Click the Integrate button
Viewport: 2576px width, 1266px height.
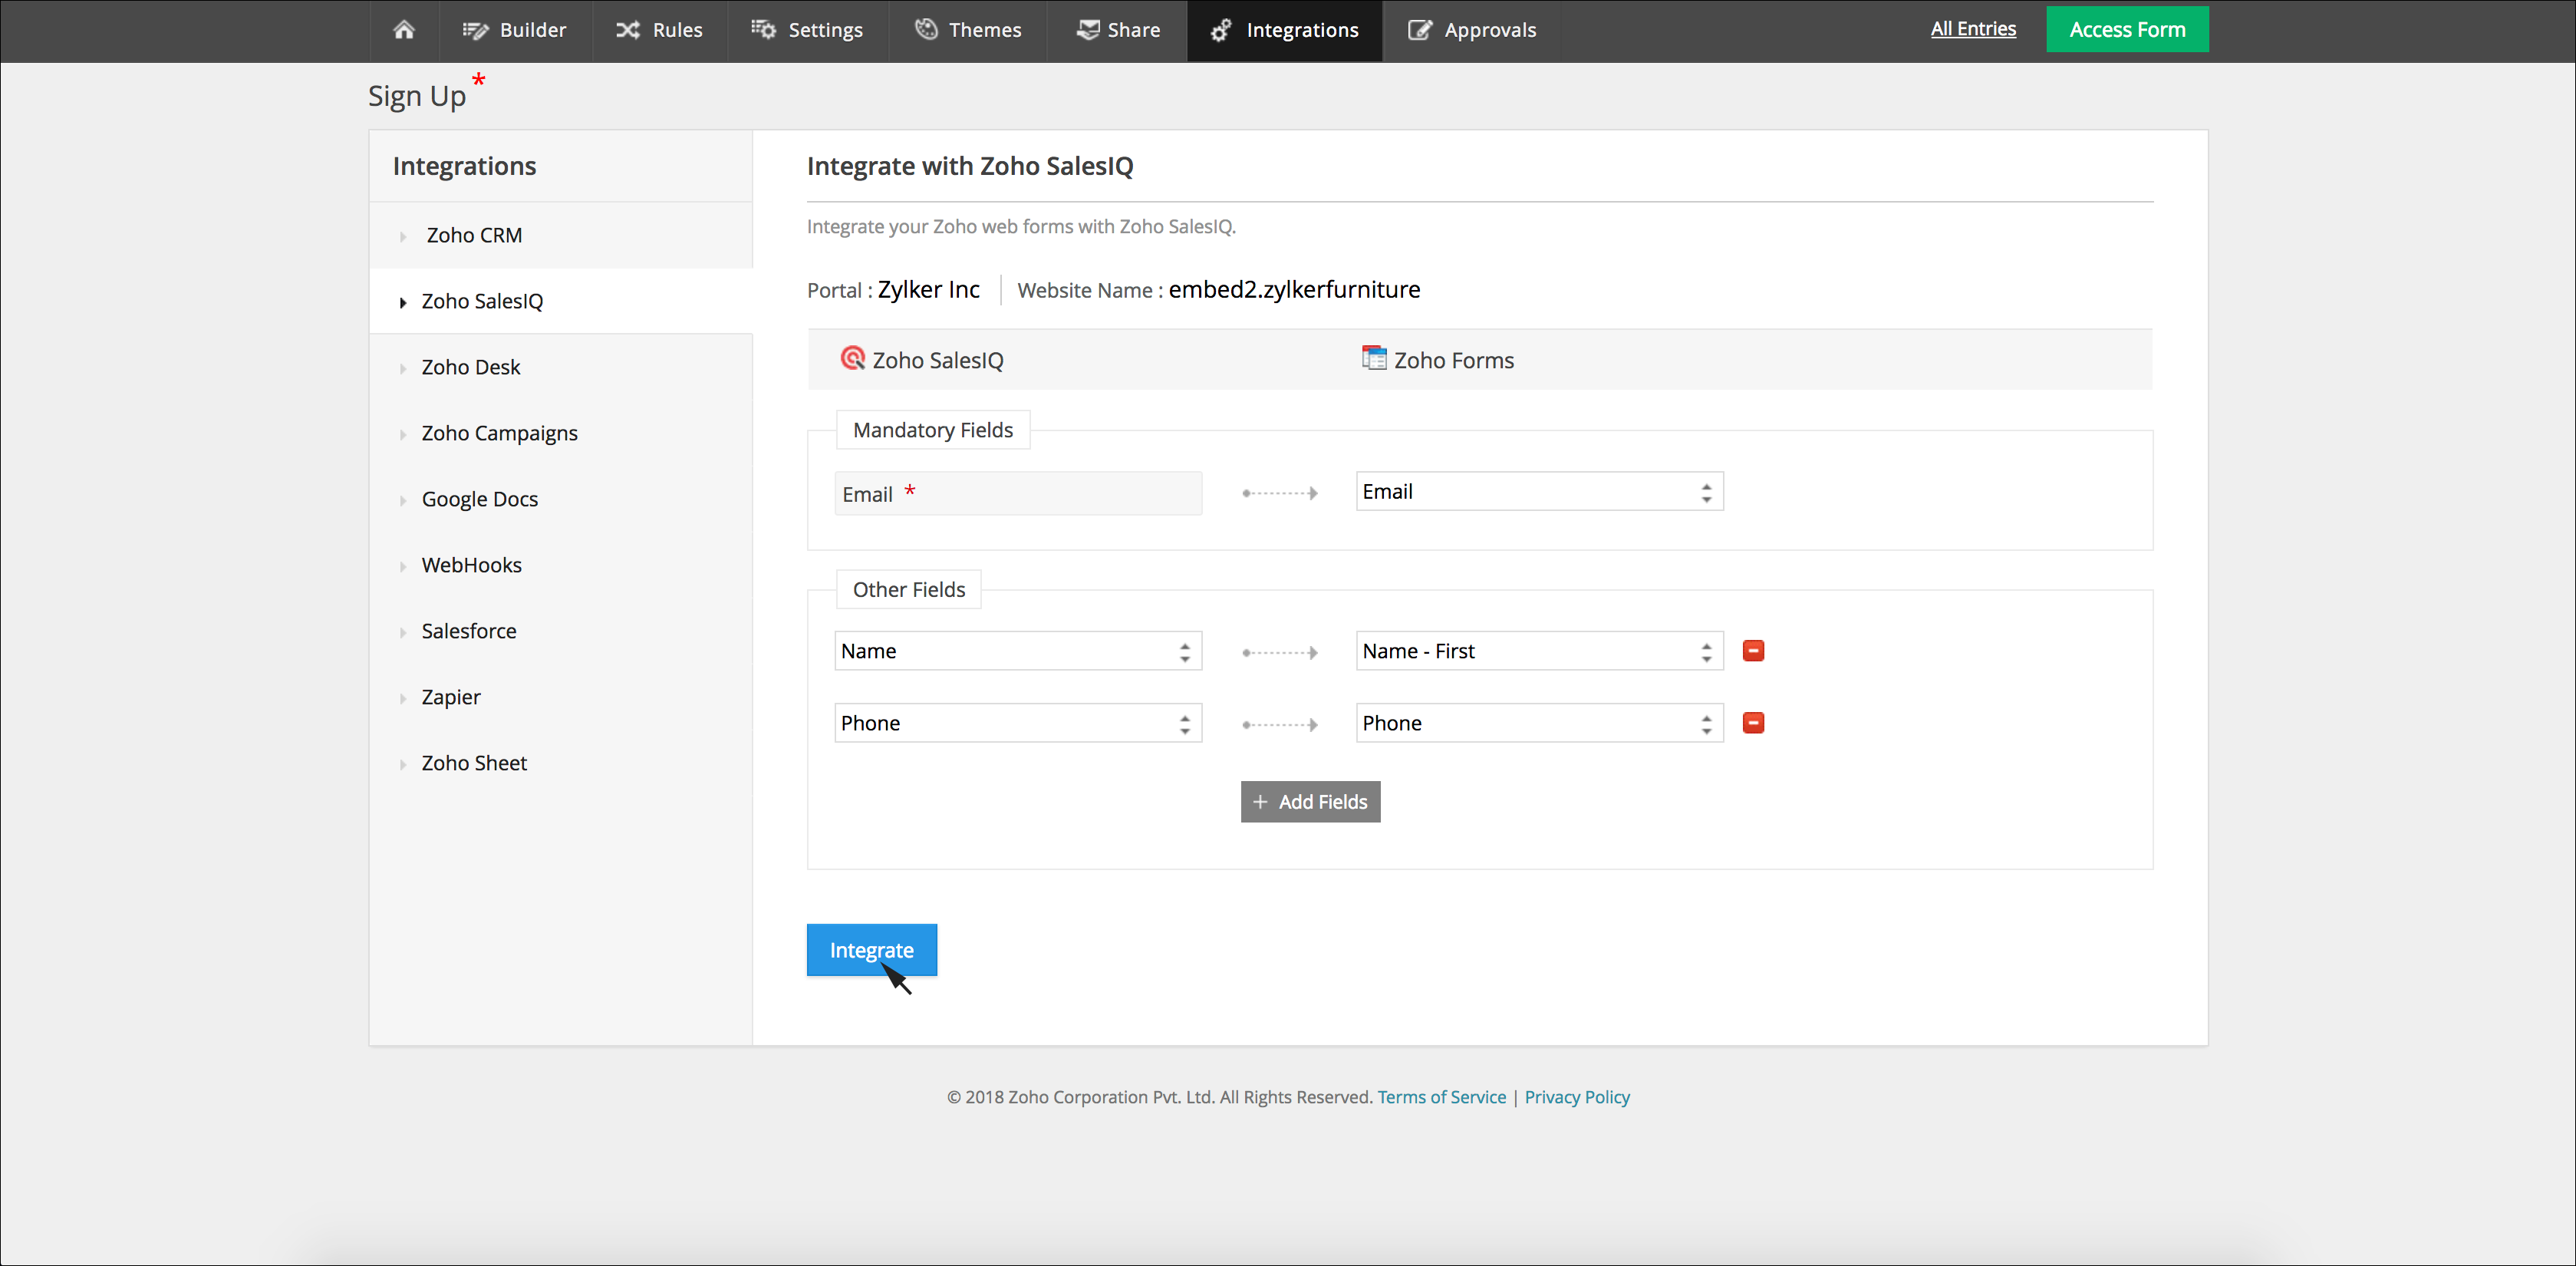(x=872, y=950)
